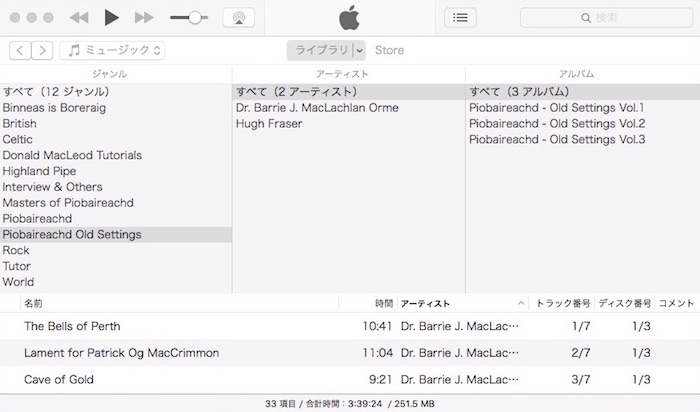Choose artist Hugh Fraser

[x=269, y=124]
